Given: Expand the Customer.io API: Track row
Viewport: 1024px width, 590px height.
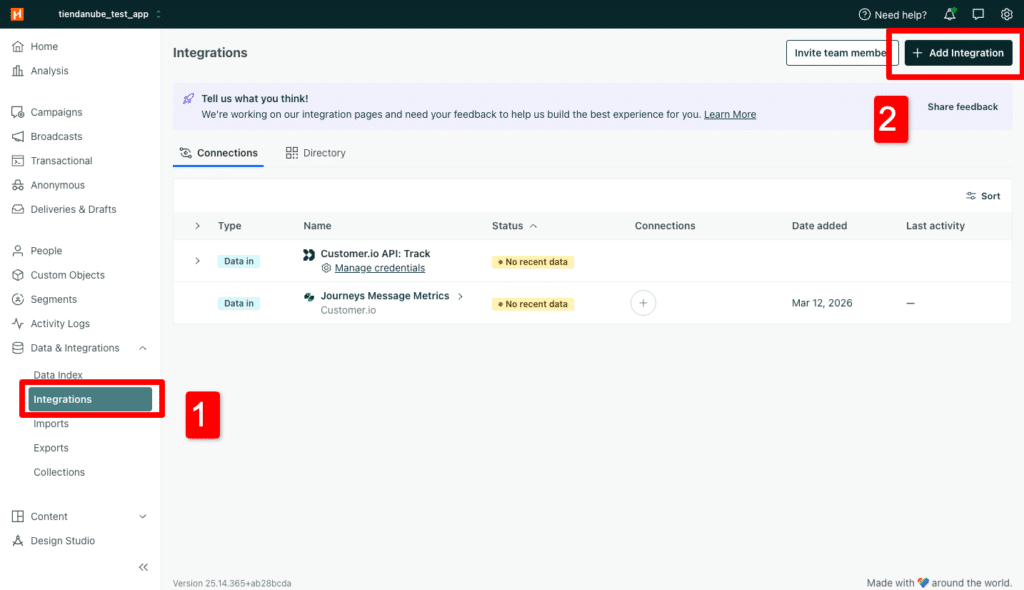Looking at the screenshot, I should click(197, 261).
